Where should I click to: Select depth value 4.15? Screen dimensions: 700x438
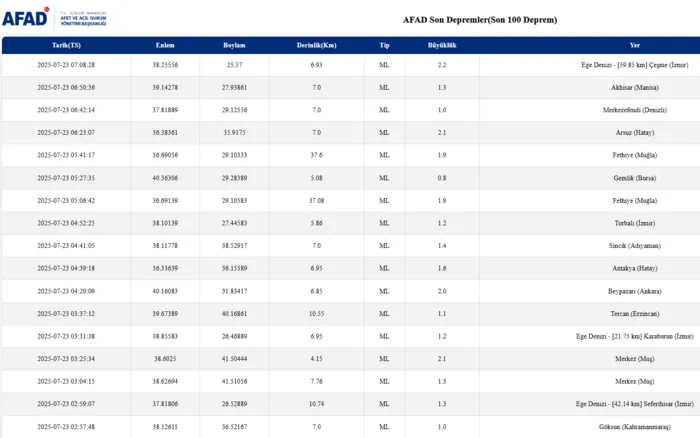[317, 359]
